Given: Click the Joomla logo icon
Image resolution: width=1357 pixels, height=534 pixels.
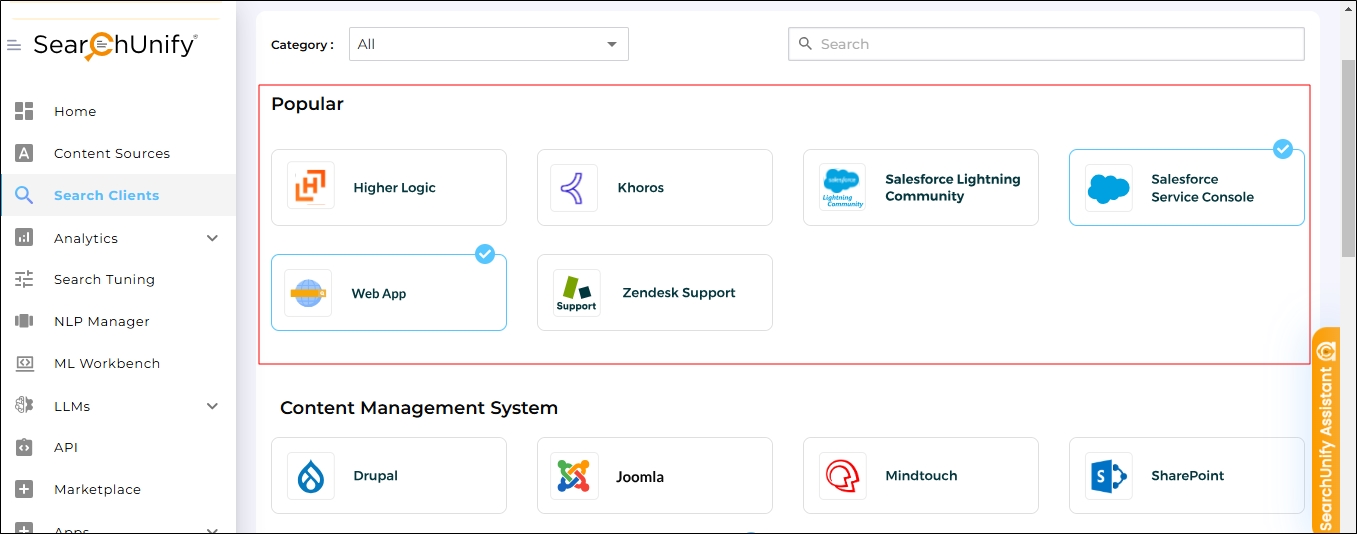Looking at the screenshot, I should (x=574, y=476).
